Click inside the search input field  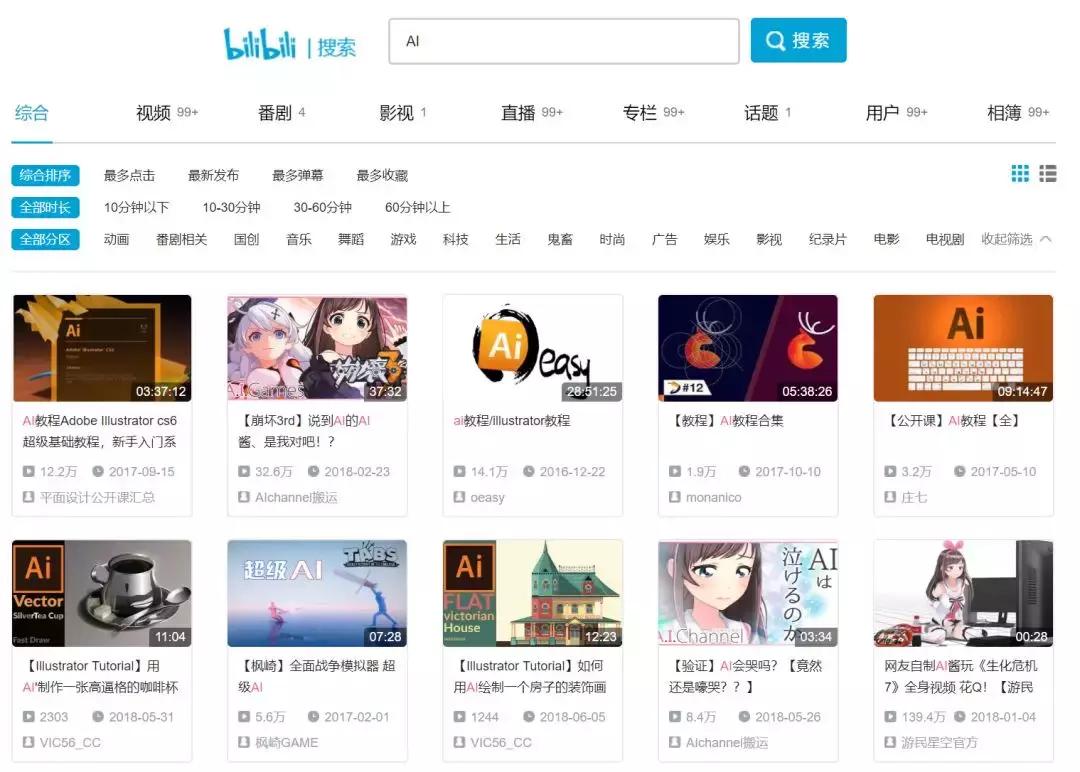click(560, 41)
